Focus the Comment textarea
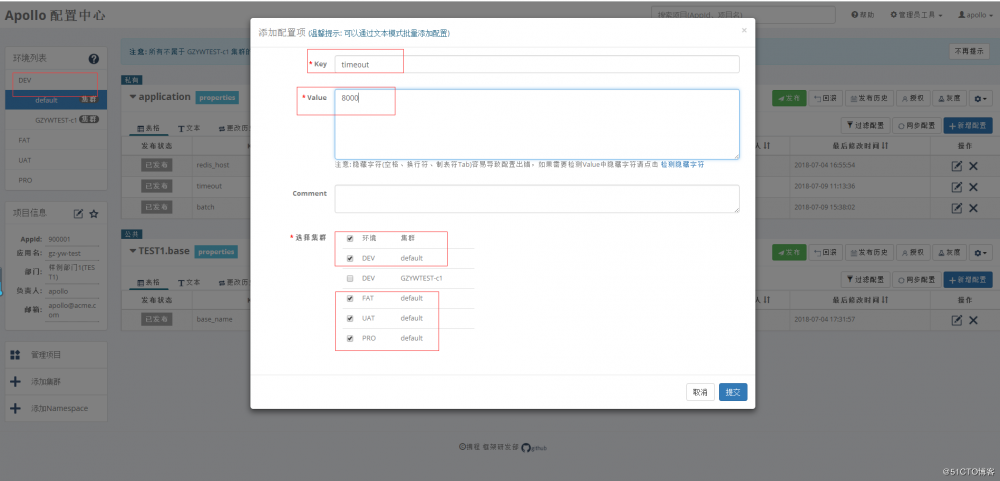 tap(537, 199)
